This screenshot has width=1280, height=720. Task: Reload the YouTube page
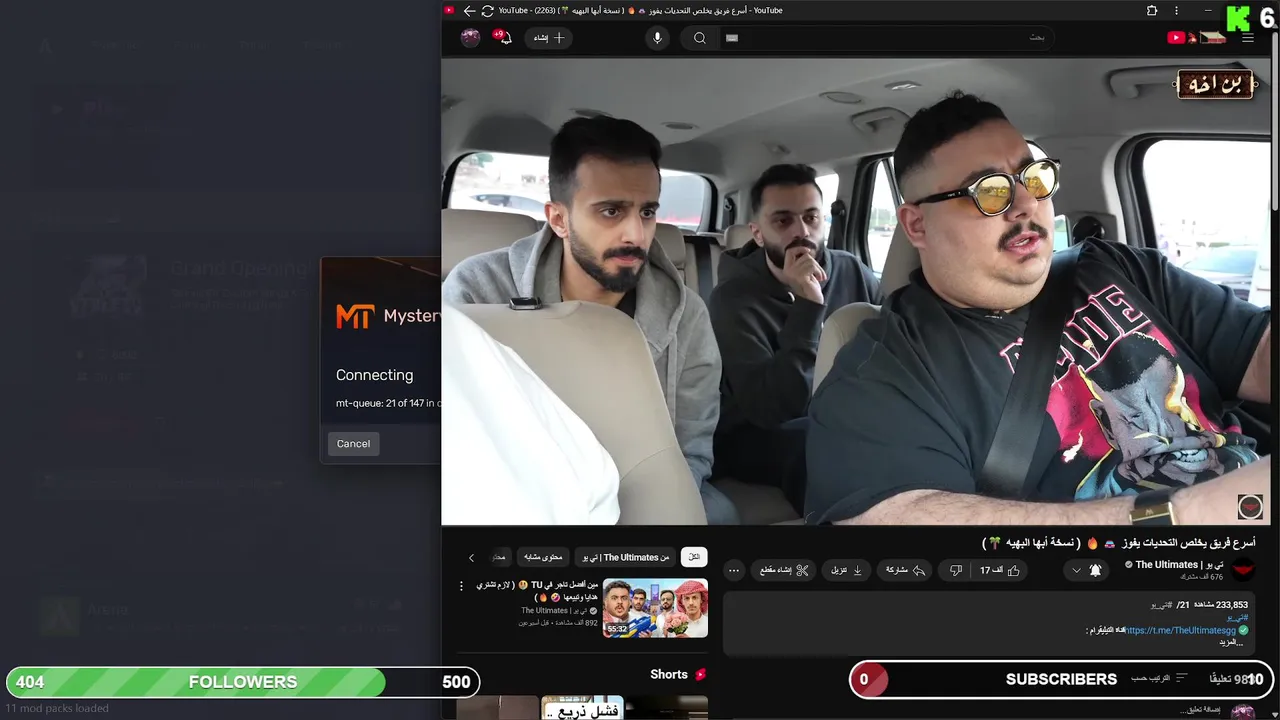[x=487, y=11]
